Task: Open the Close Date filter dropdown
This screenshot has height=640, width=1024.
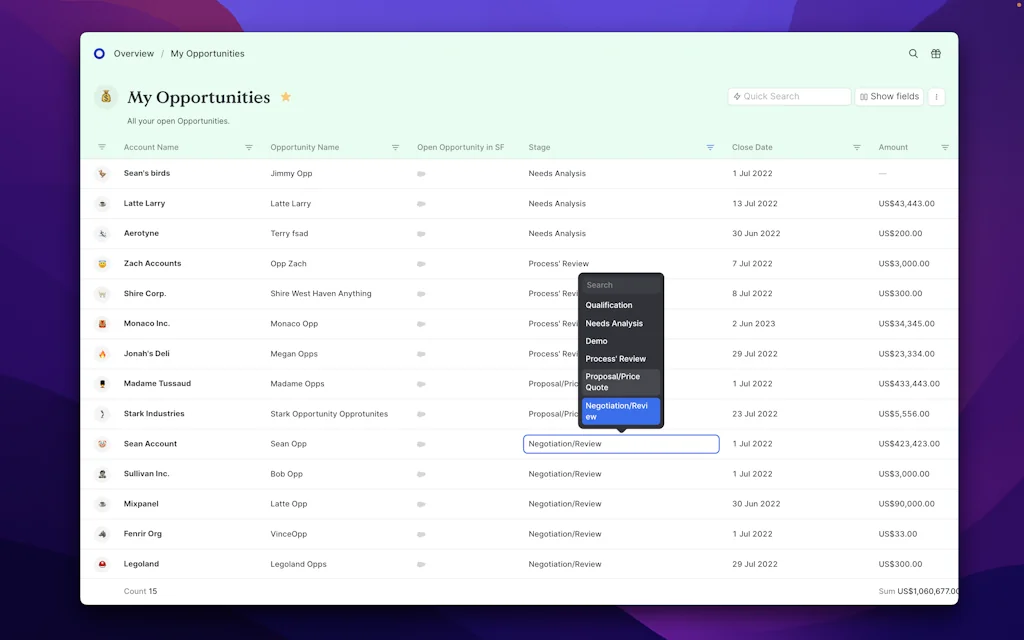Action: tap(856, 147)
